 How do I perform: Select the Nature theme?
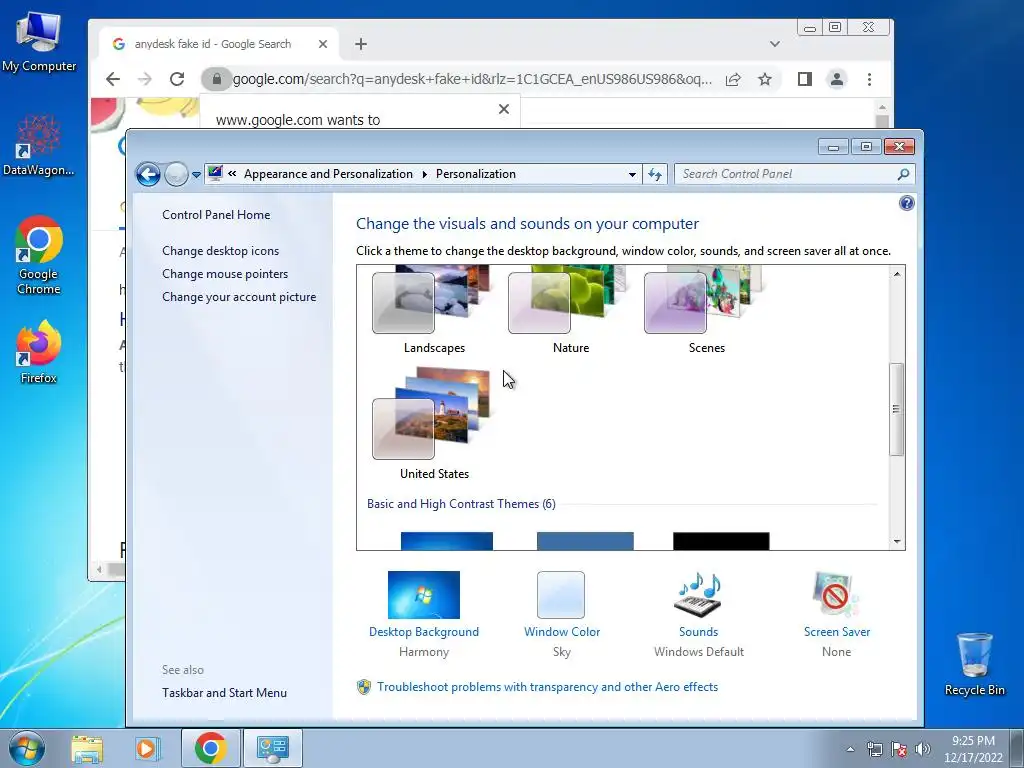click(x=570, y=310)
